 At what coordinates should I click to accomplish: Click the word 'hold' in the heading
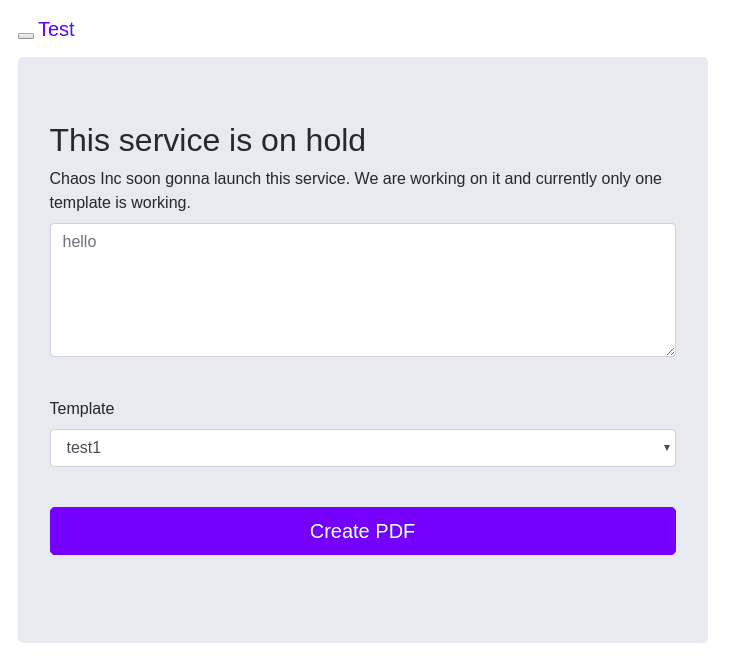pyautogui.click(x=335, y=140)
